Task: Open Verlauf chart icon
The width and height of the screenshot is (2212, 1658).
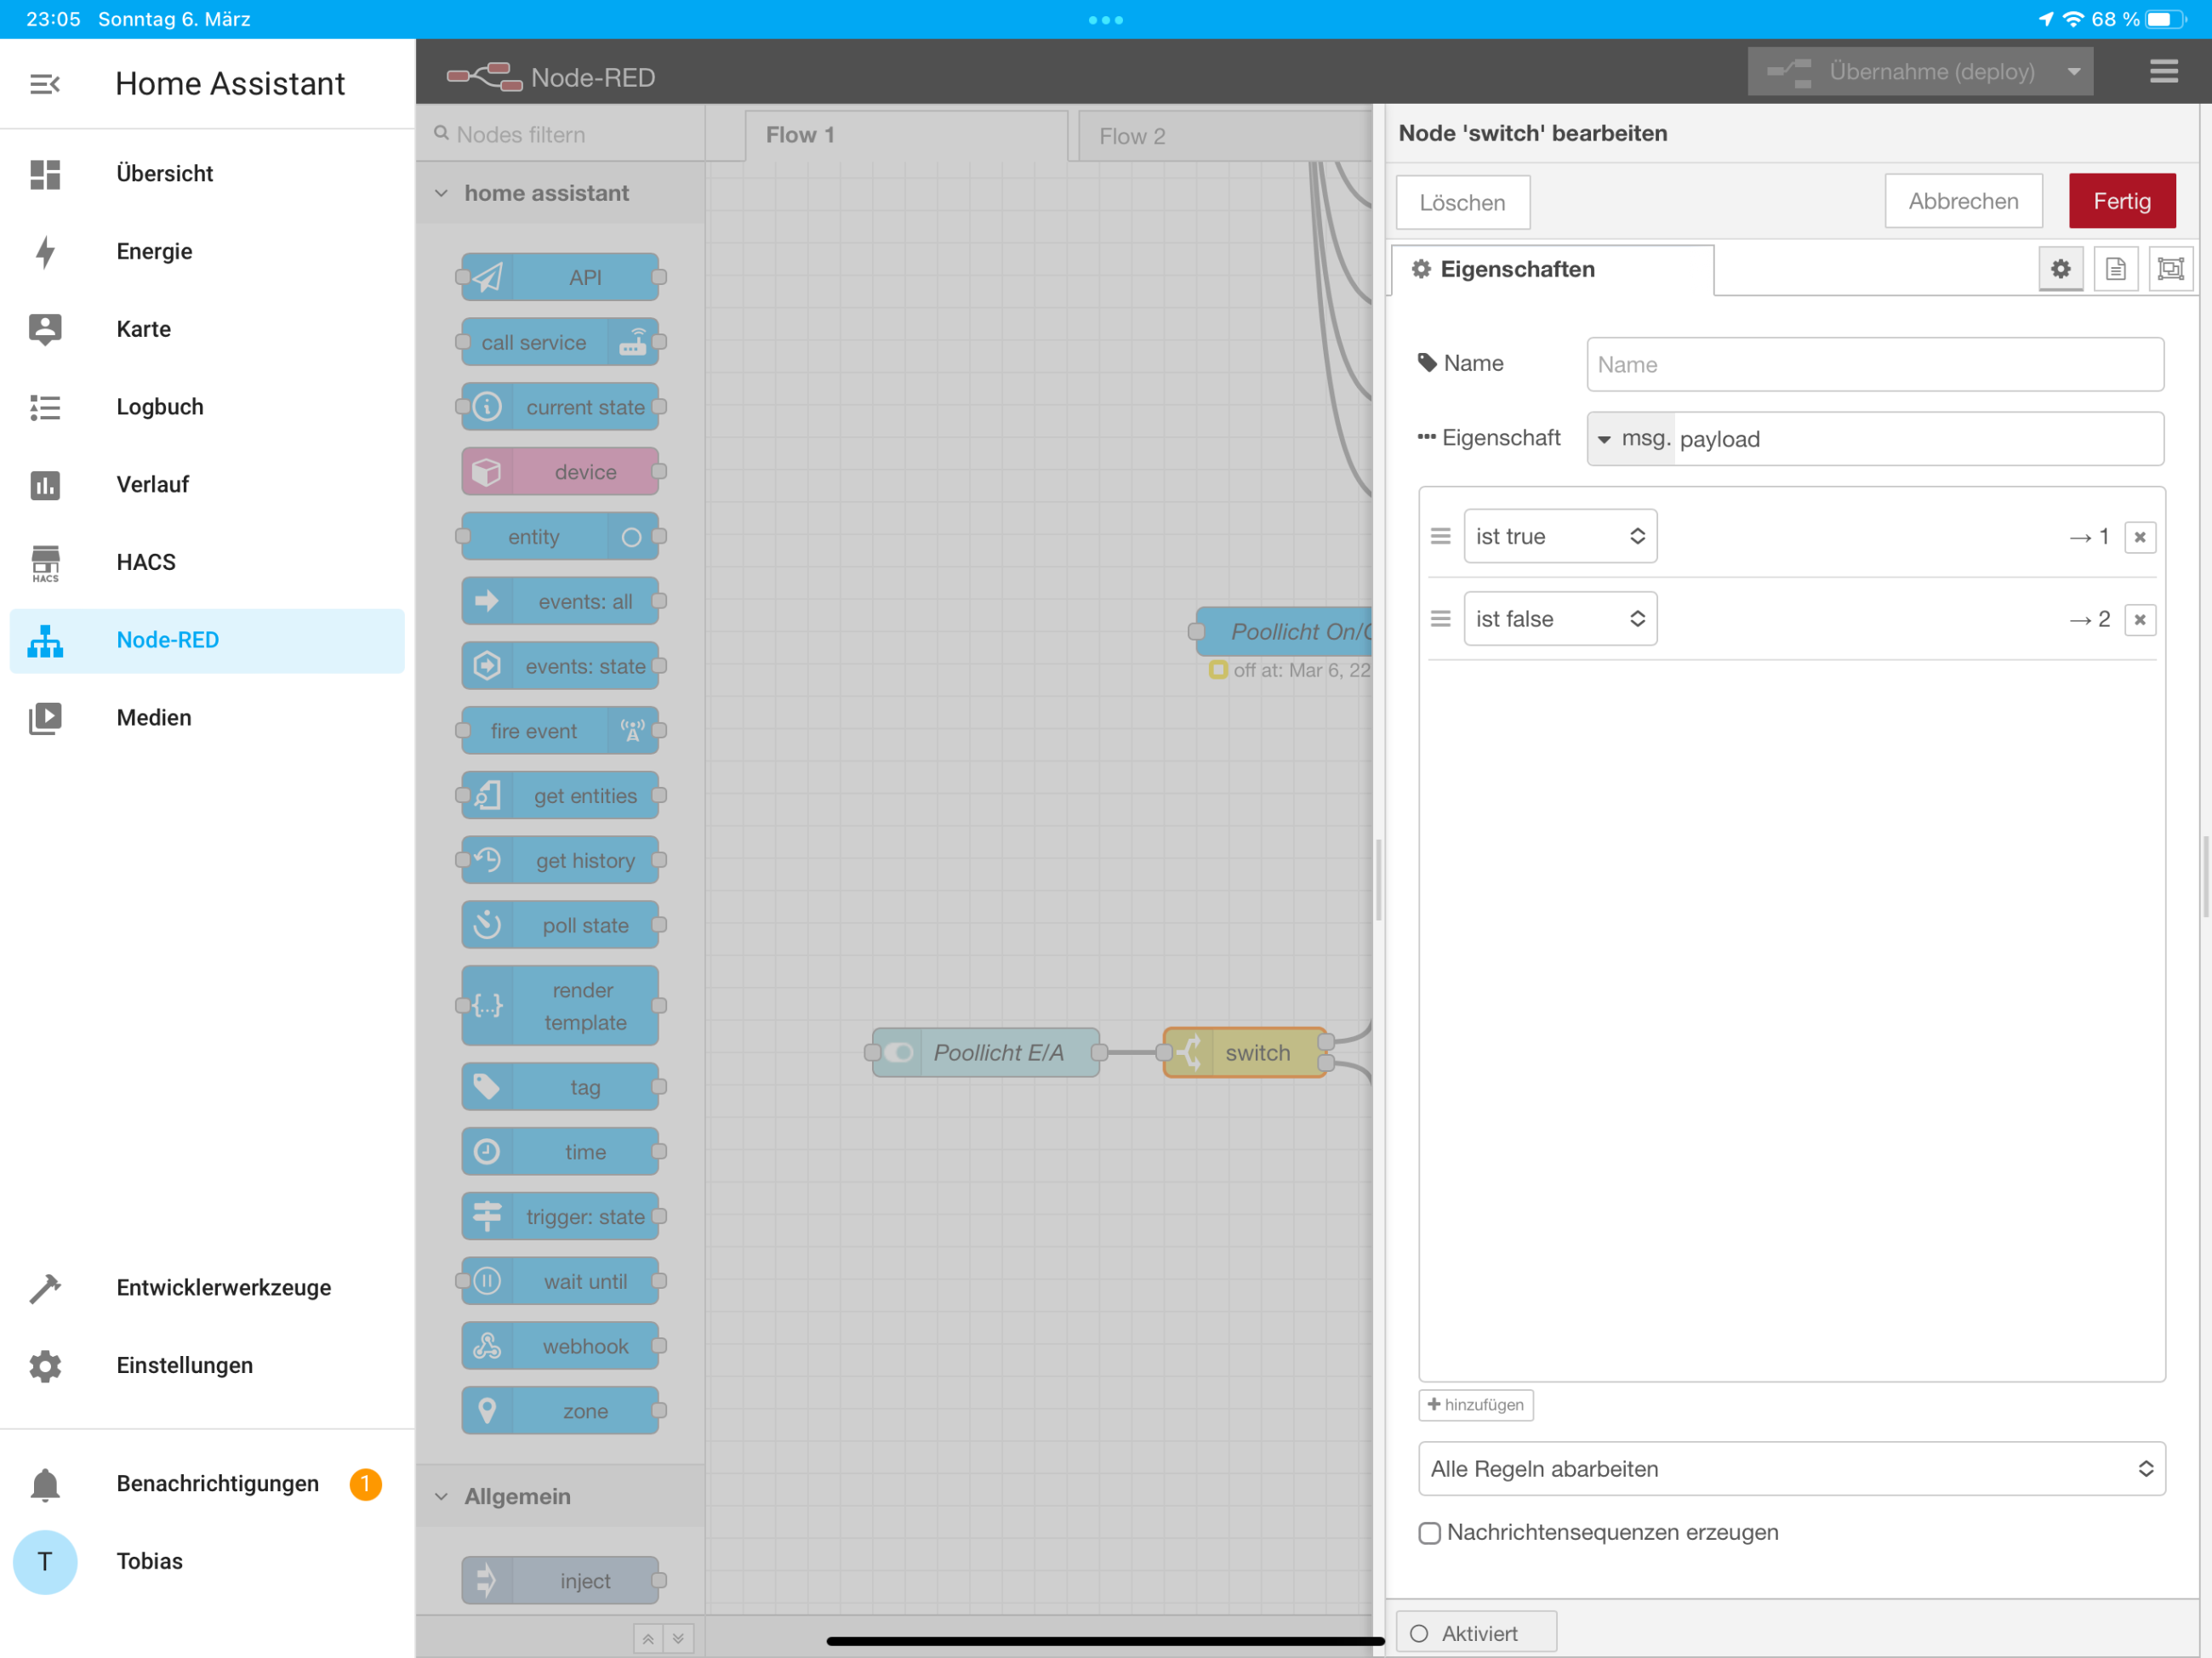Action: coord(45,485)
